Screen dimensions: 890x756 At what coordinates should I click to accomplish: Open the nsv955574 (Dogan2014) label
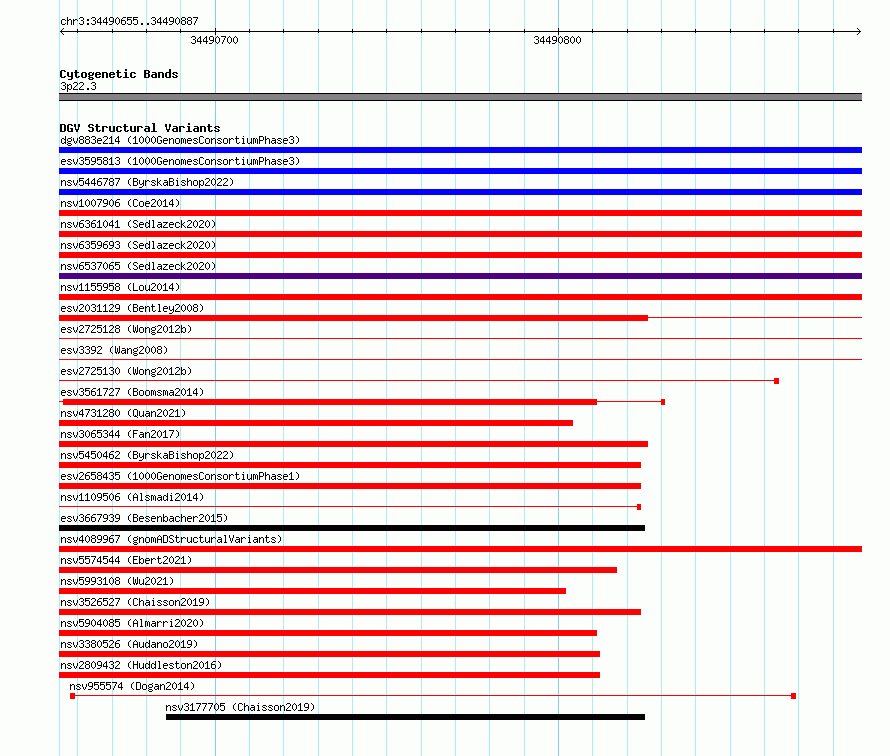click(132, 686)
